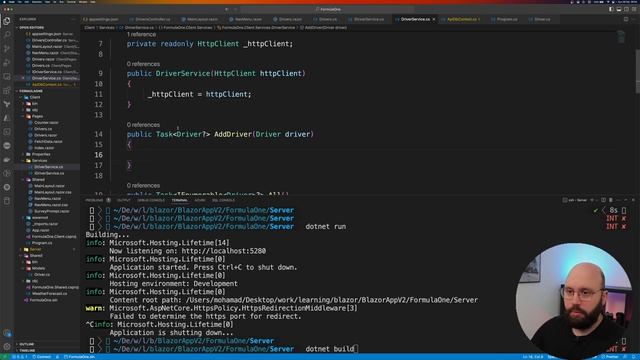Open WeatherForecast.cs in the file tree
This screenshot has width=640, height=360.
(49, 293)
